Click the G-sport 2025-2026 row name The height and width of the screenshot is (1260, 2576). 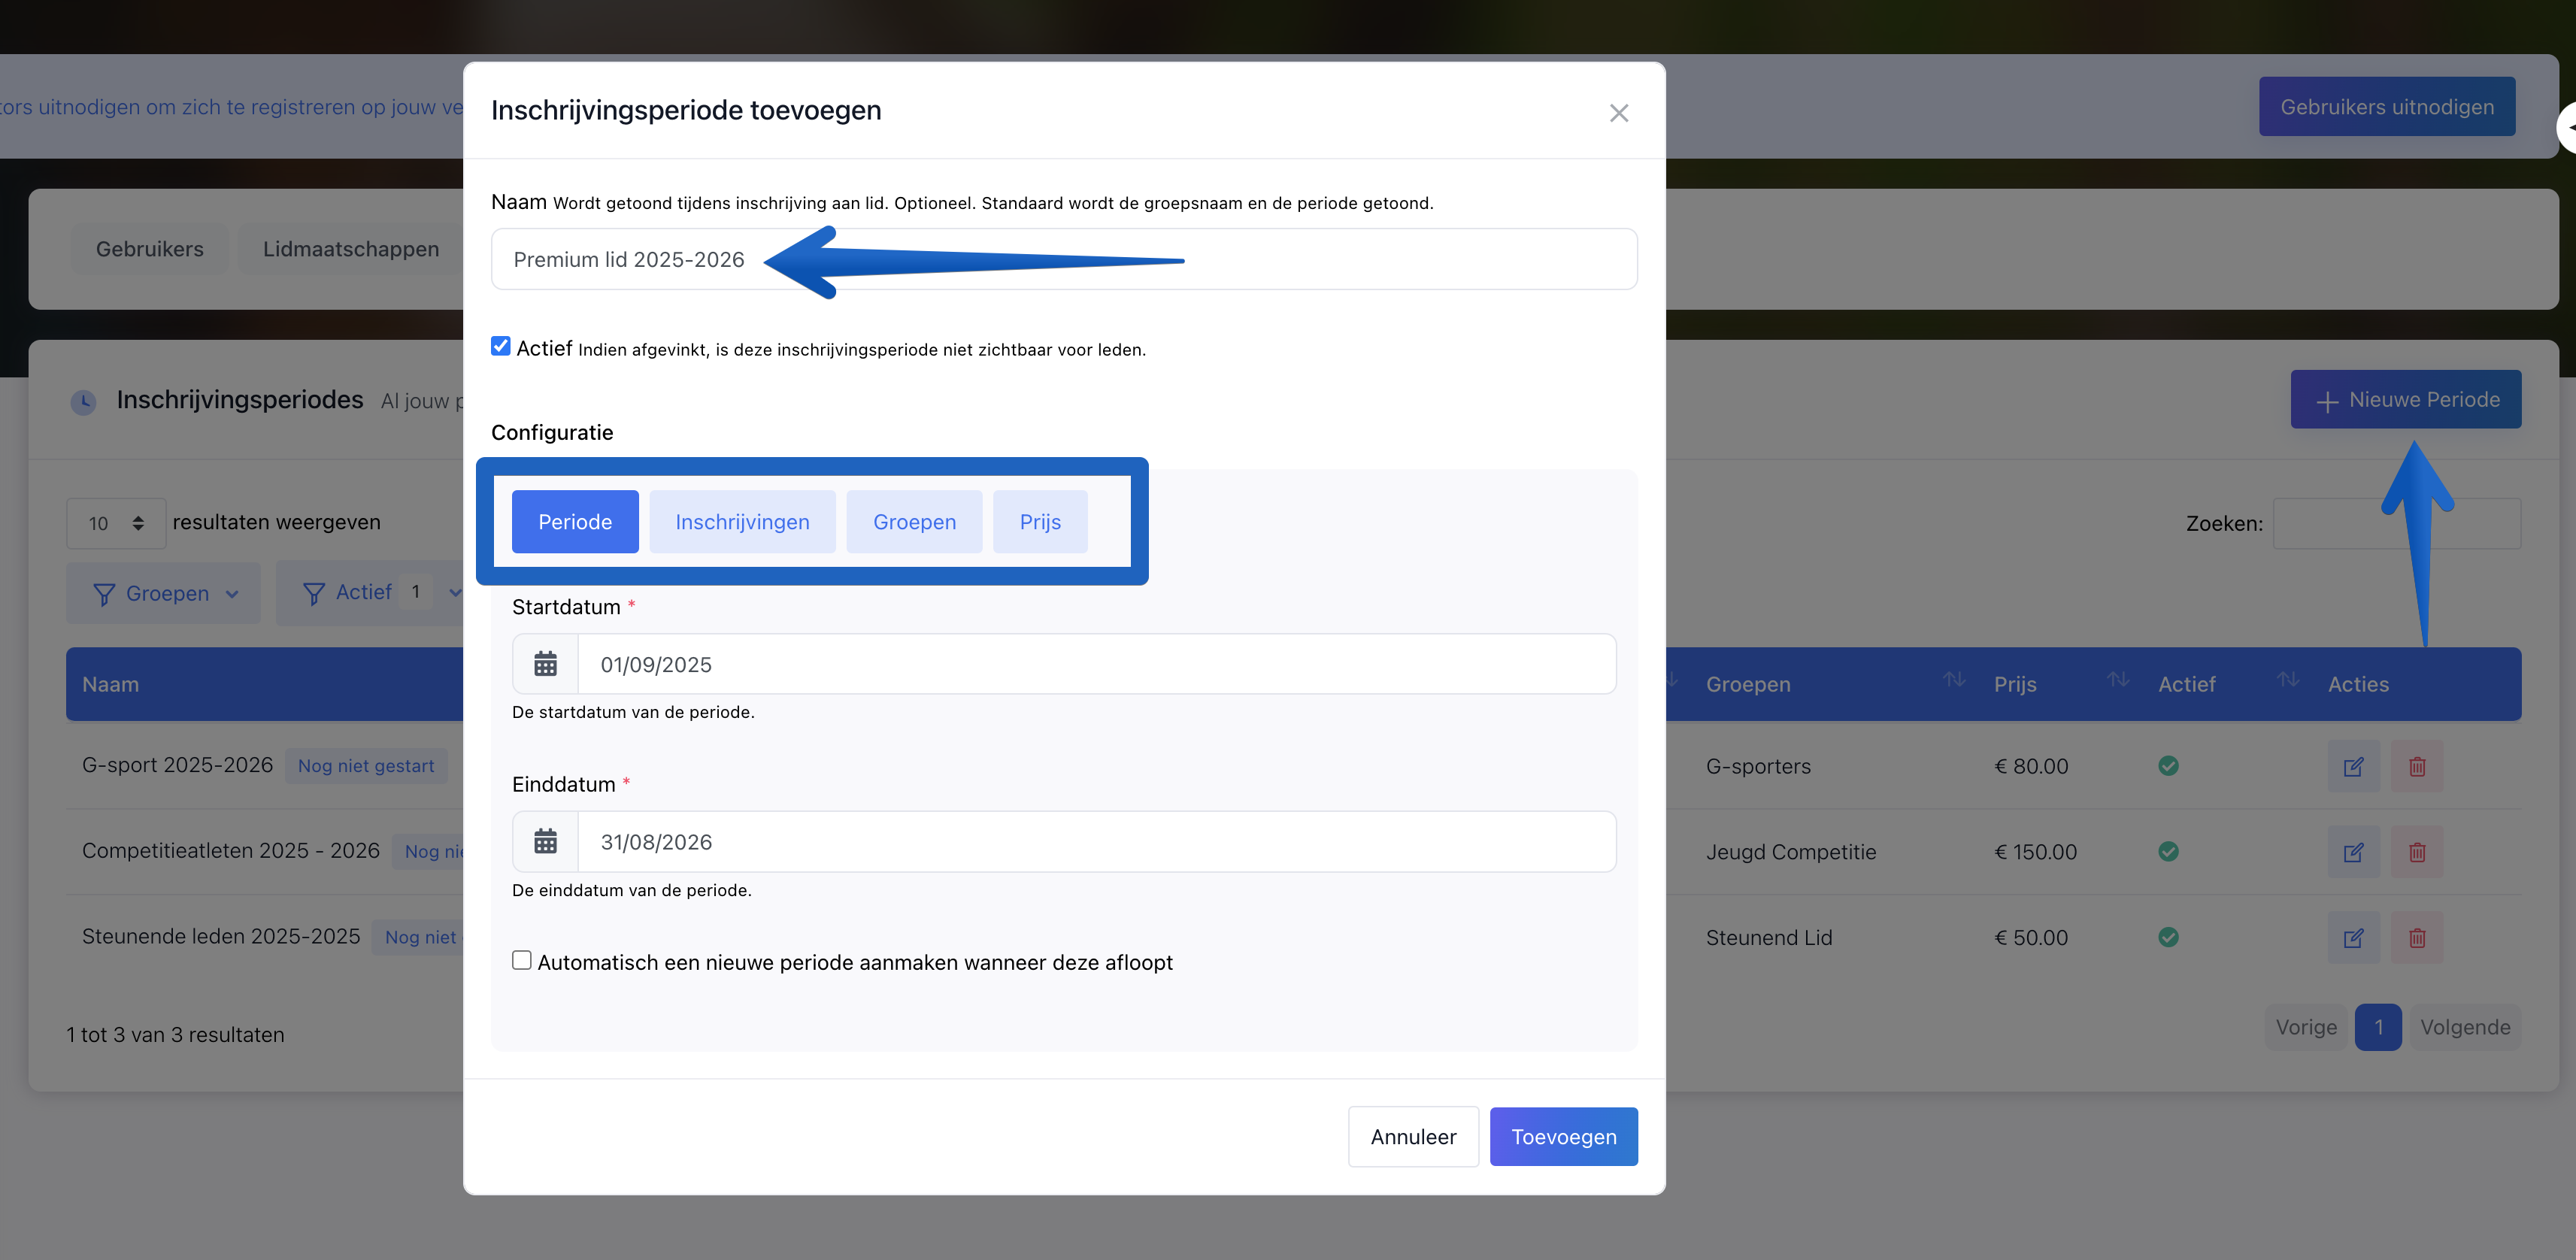point(177,765)
